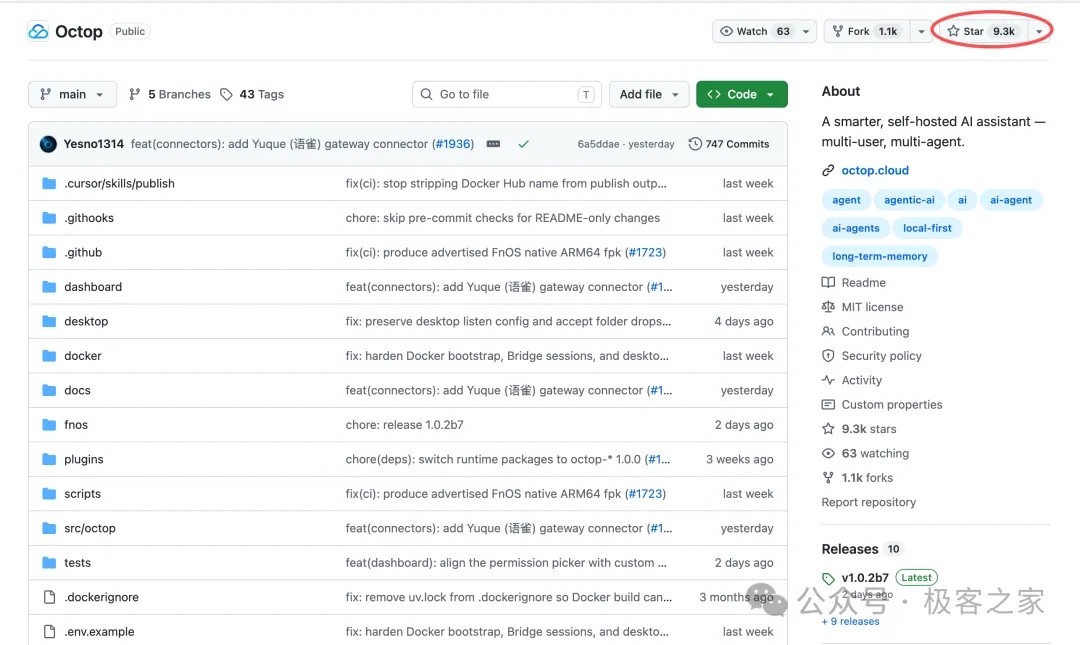Click the dashboard folder icon
Screen dimensions: 1080x645
[49, 287]
